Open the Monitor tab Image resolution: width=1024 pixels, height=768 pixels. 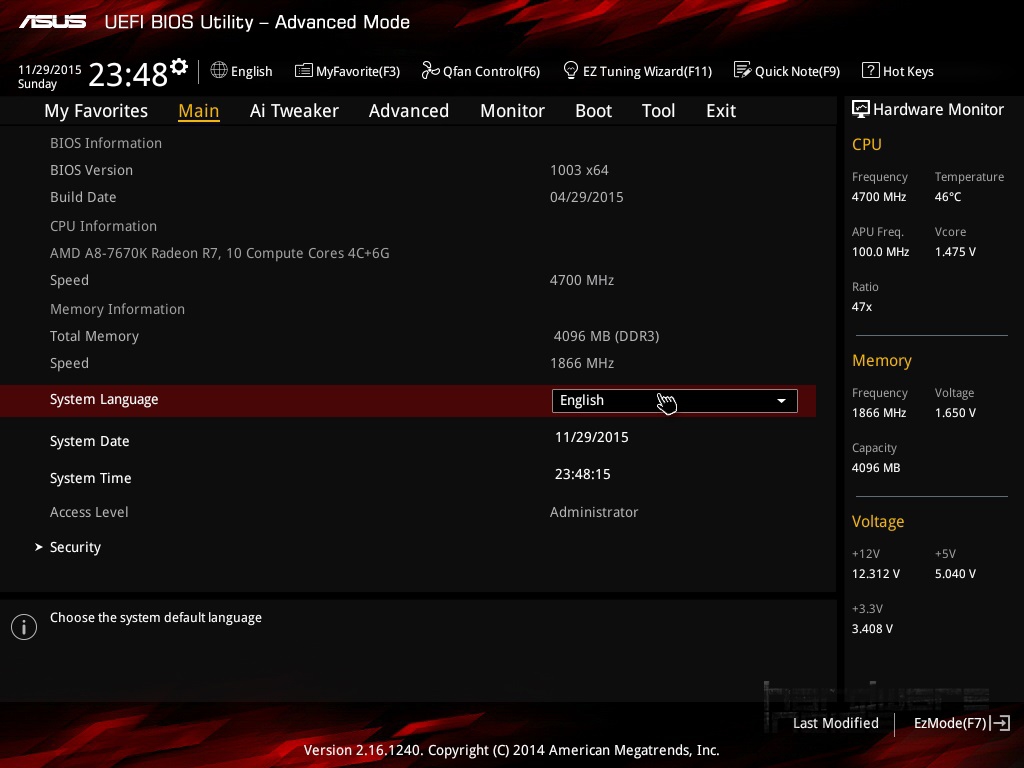point(512,111)
